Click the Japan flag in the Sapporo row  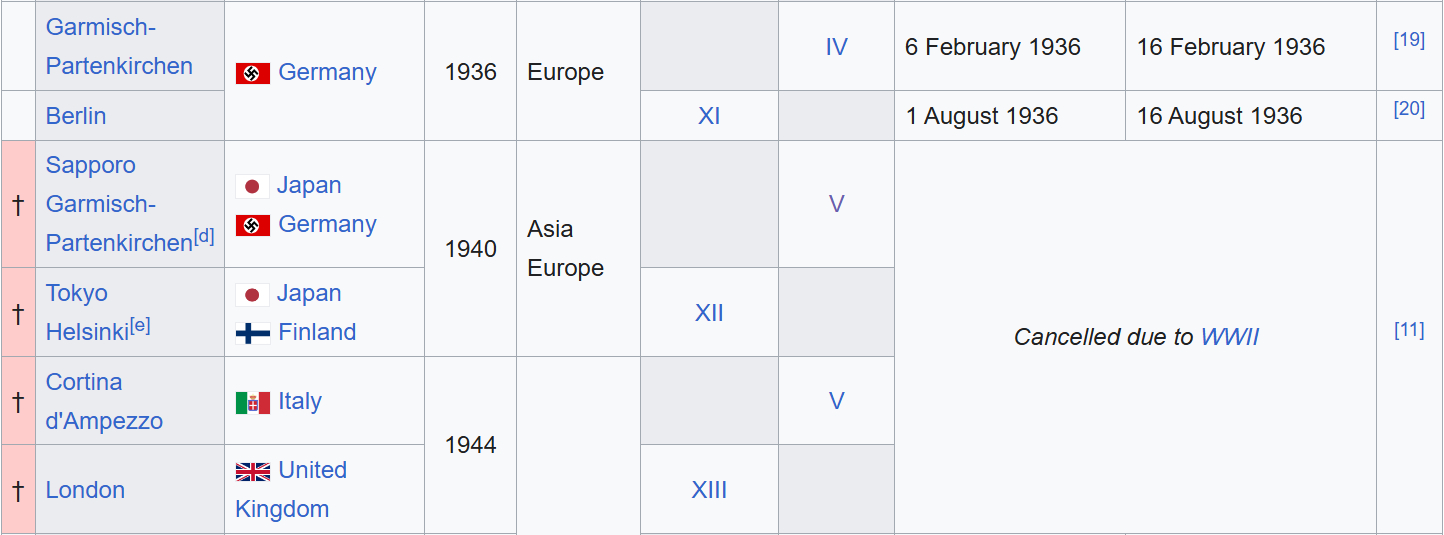click(252, 186)
